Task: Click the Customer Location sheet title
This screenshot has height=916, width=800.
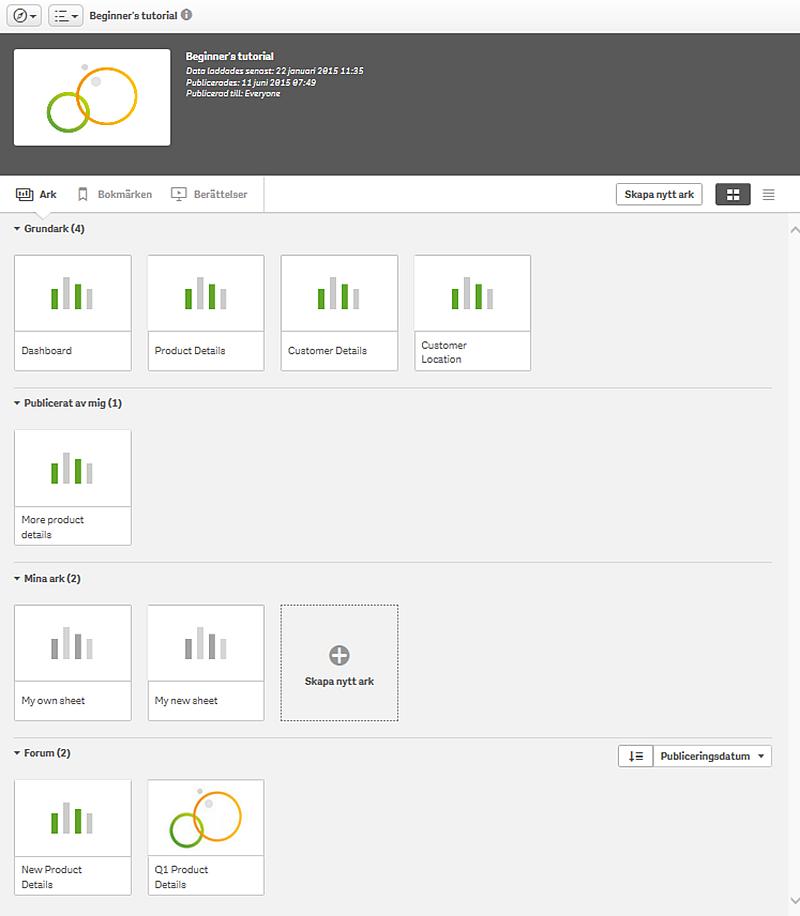Action: click(x=444, y=352)
